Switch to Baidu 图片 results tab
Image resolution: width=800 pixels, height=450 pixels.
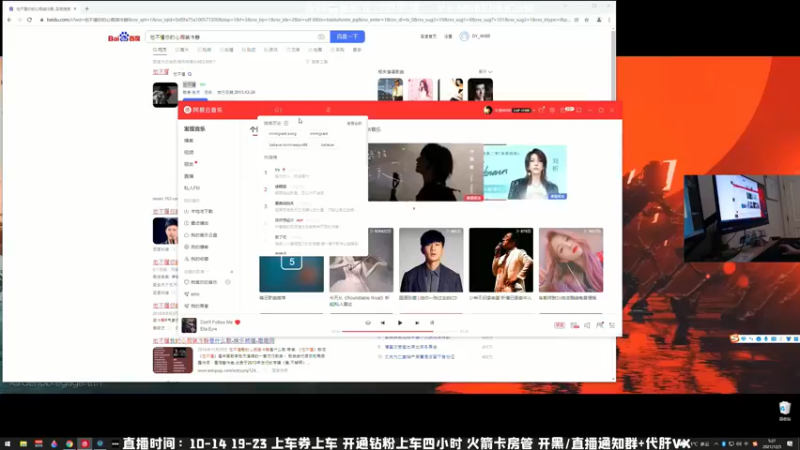(x=183, y=50)
